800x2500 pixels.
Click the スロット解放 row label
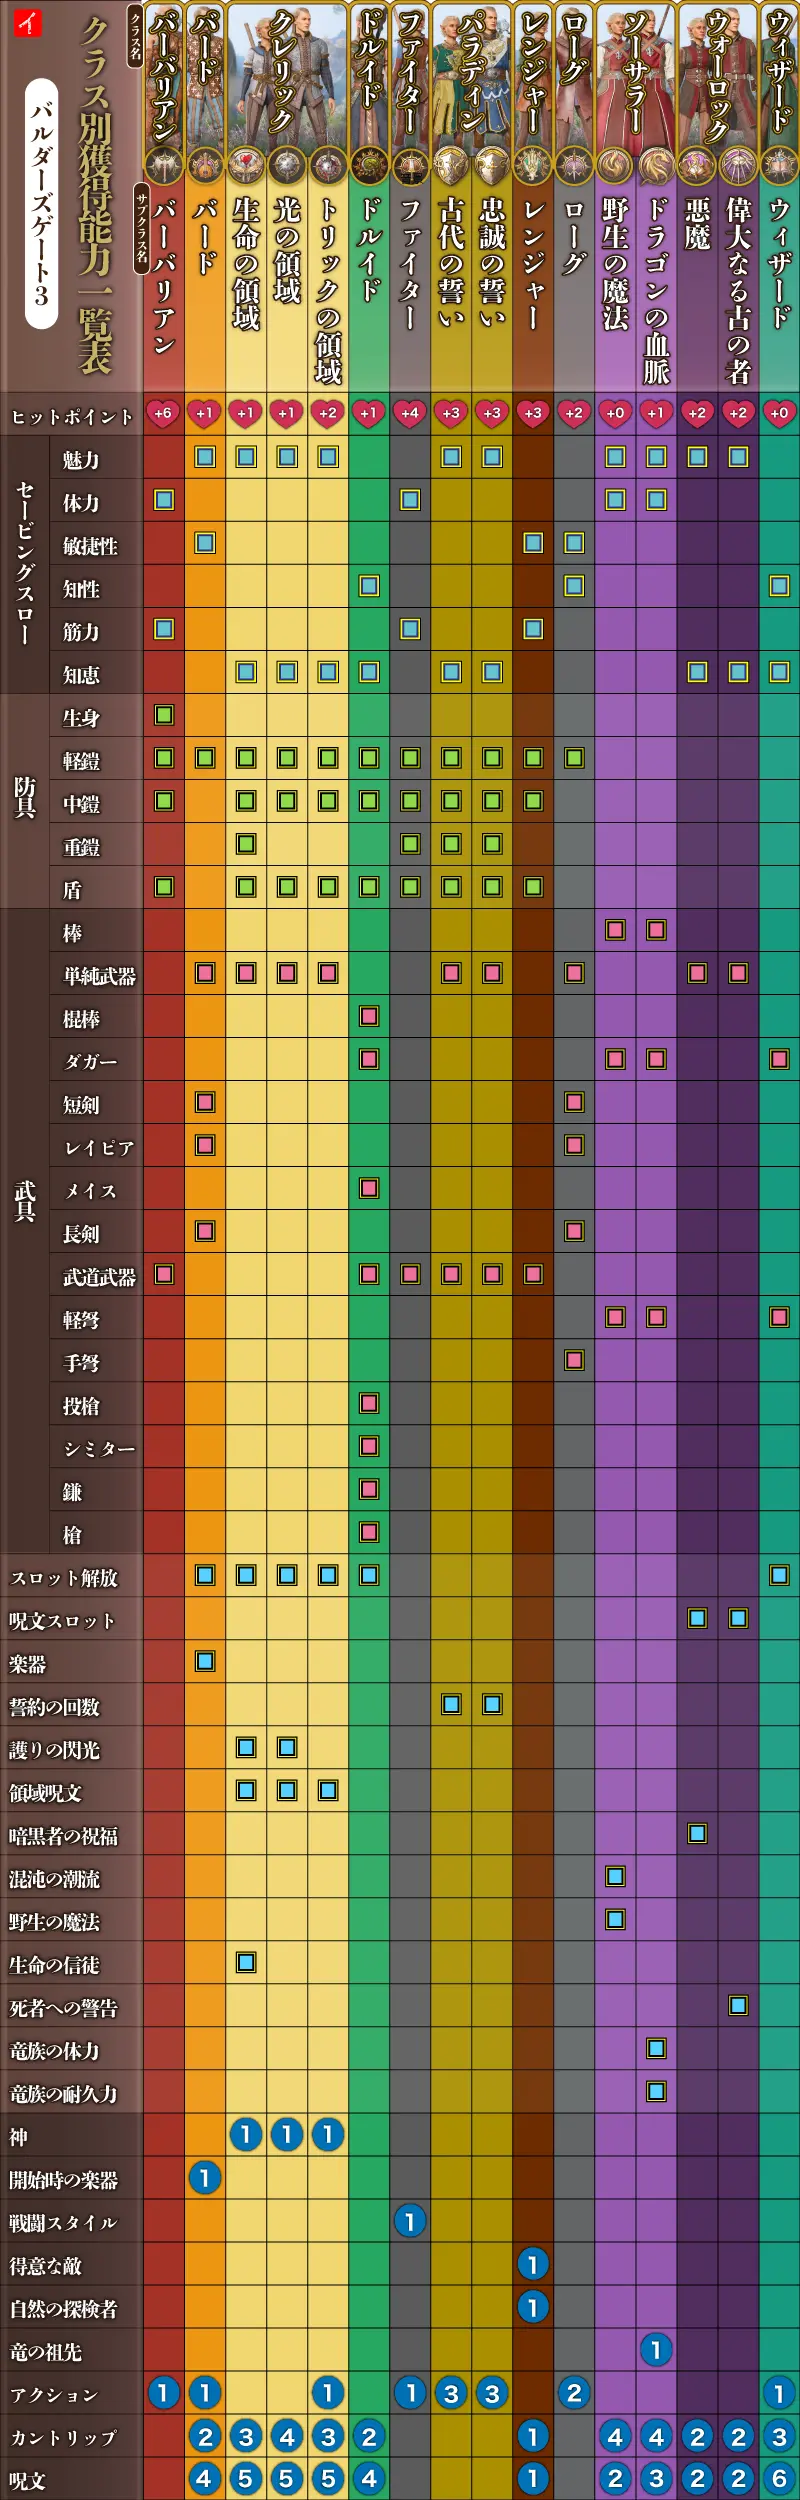pyautogui.click(x=64, y=1578)
